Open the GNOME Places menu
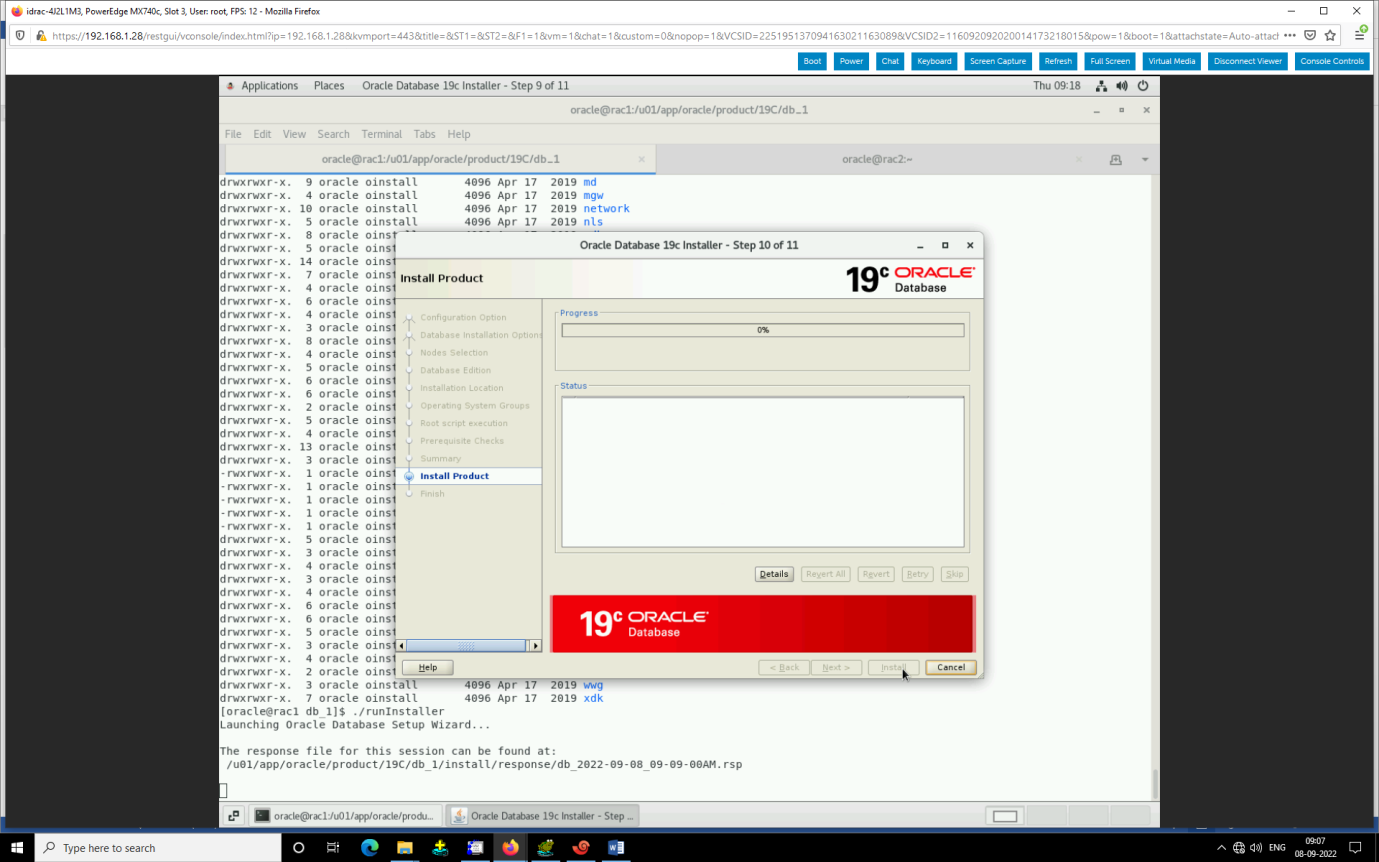Image resolution: width=1379 pixels, height=862 pixels. pos(329,86)
